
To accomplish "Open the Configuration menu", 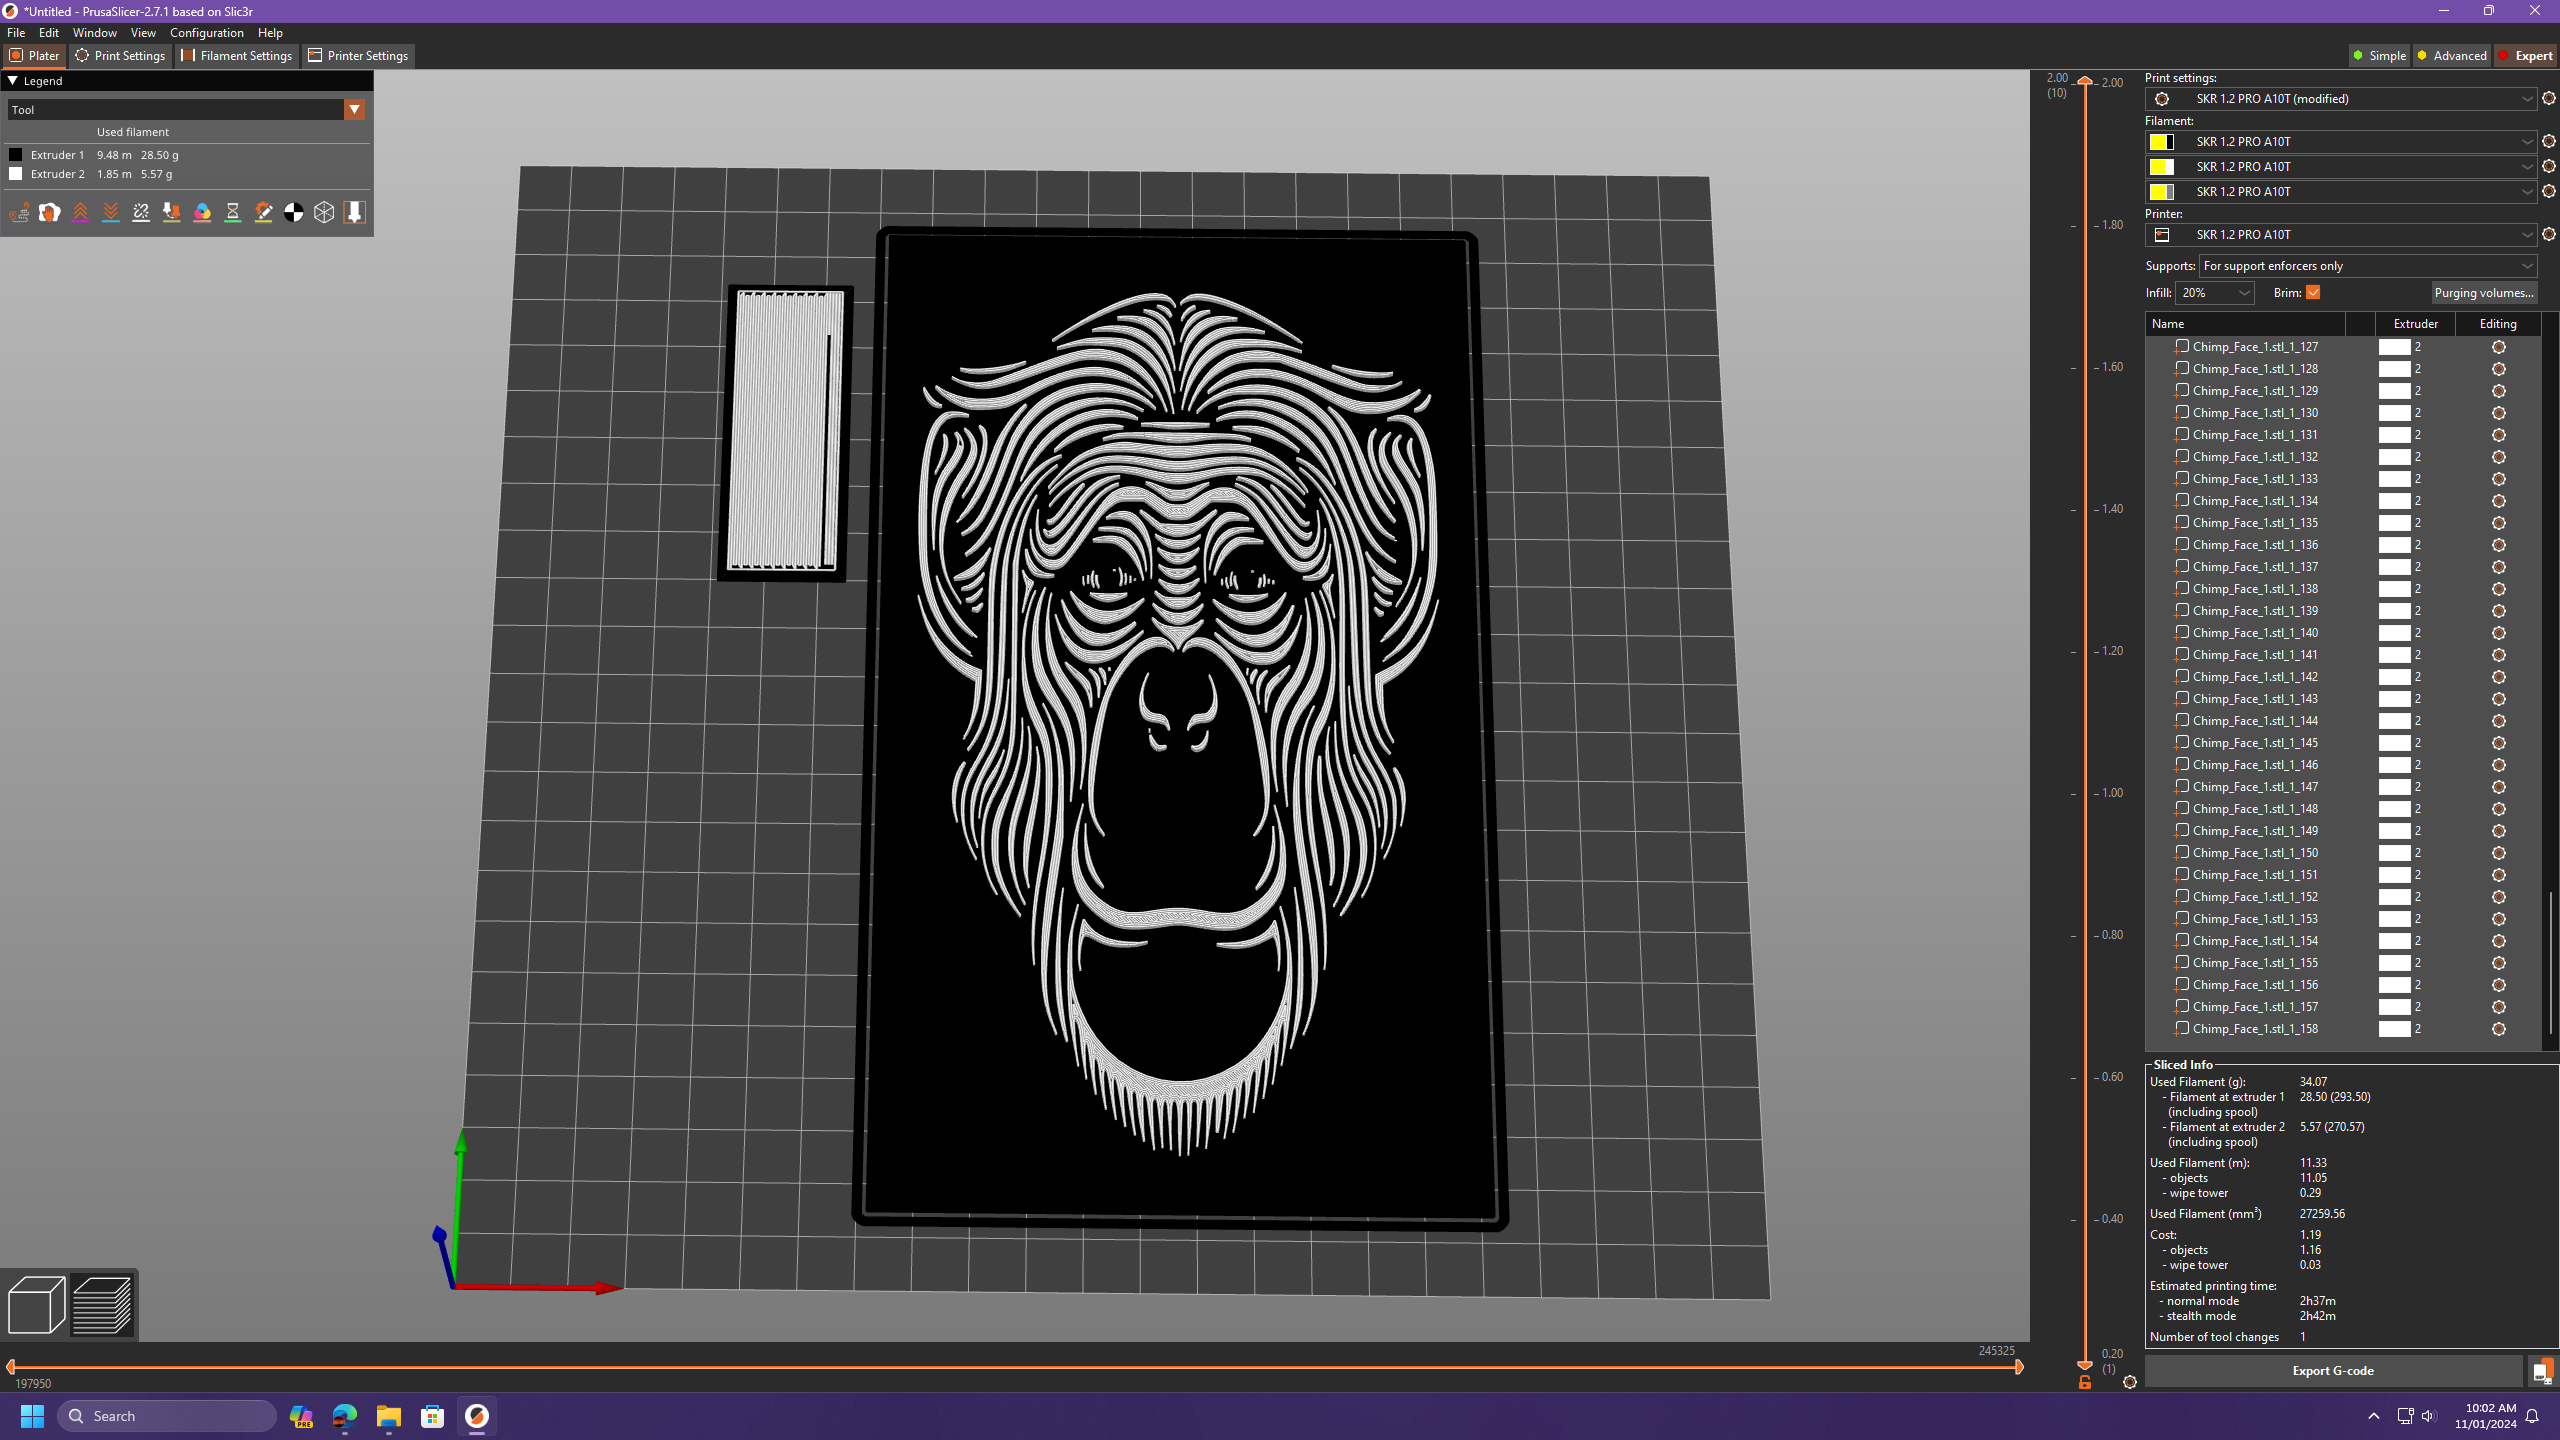I will [x=206, y=32].
